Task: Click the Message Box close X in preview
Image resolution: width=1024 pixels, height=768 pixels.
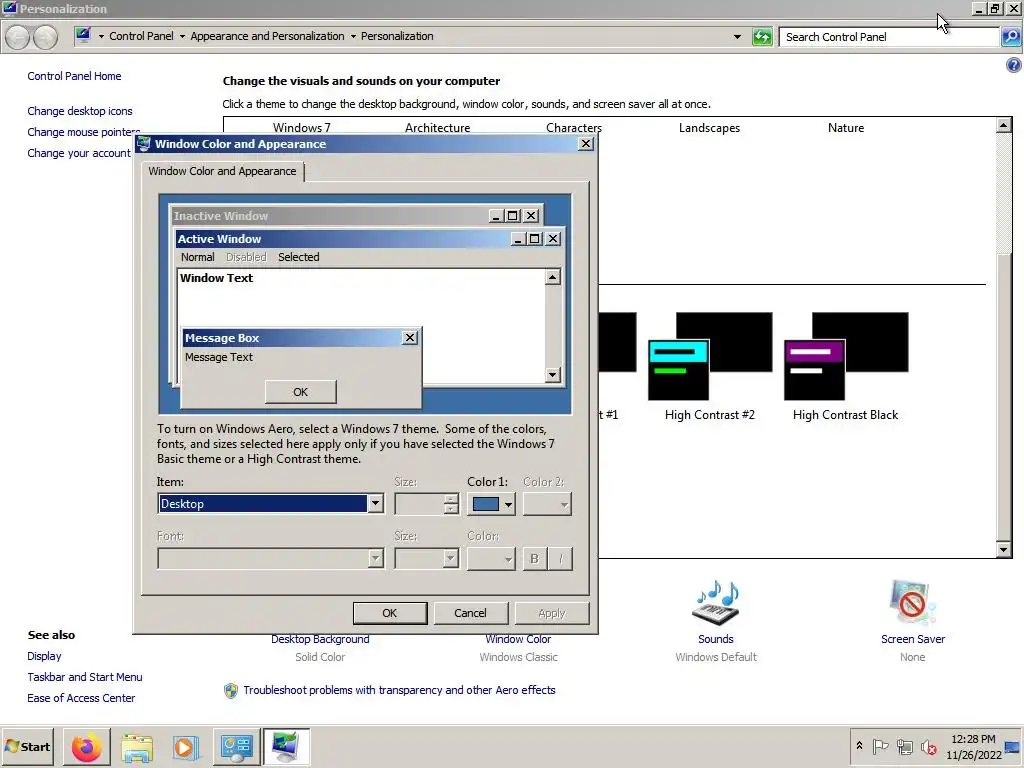Action: pos(409,338)
